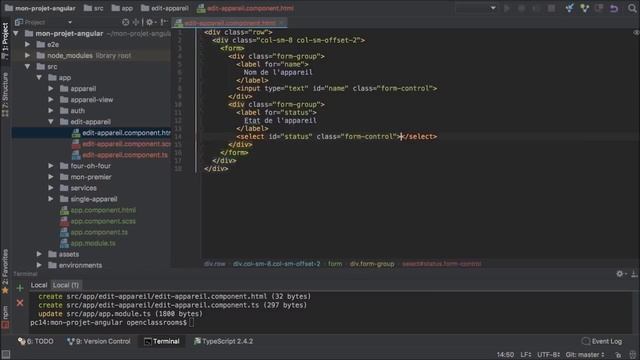This screenshot has width=640, height=360.
Task: Click collapse all icon in Project panel
Action: pyautogui.click(x=136, y=22)
